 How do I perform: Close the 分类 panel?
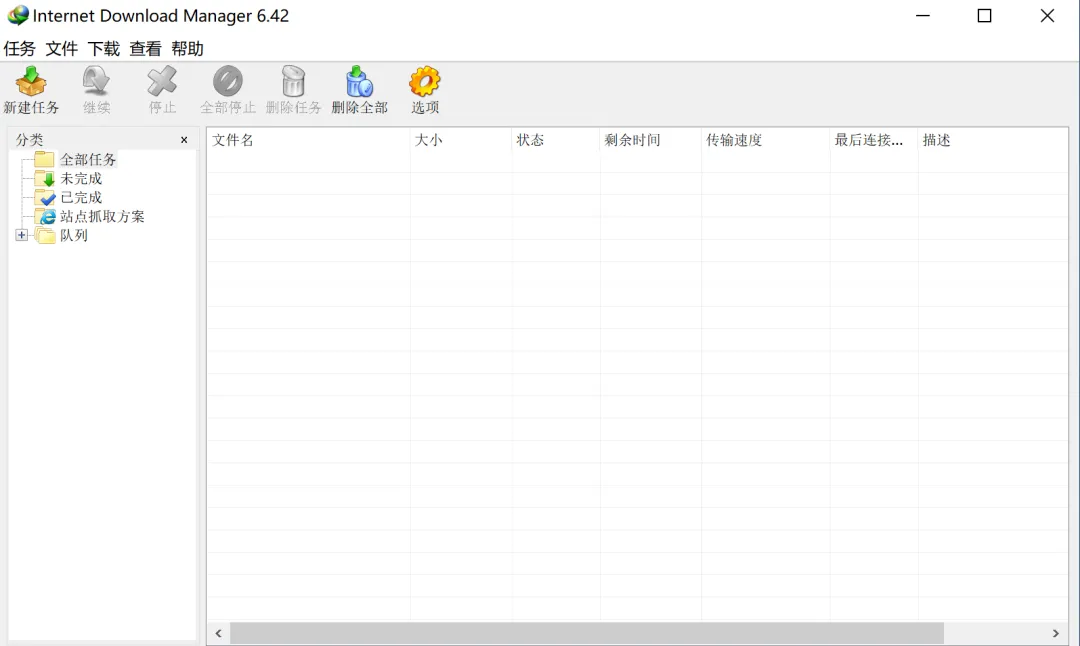(184, 140)
